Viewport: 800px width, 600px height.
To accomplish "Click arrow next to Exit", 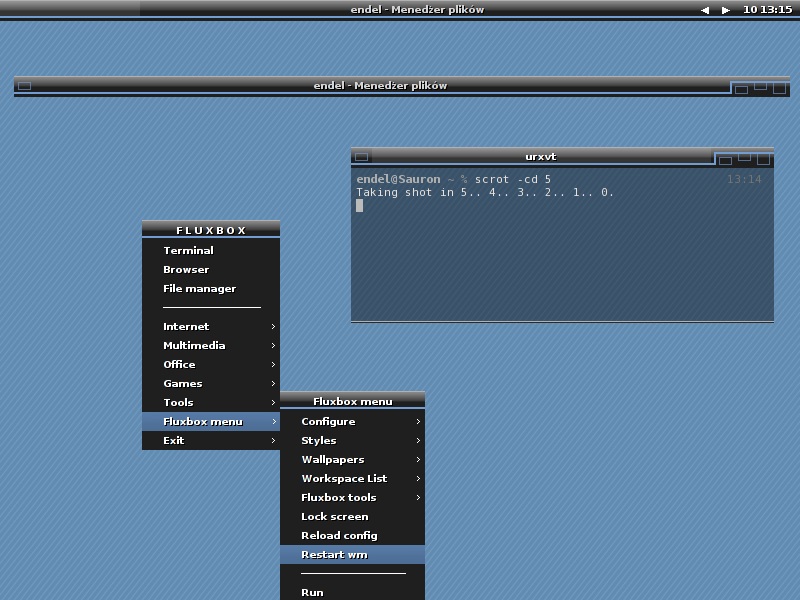I will 273,441.
